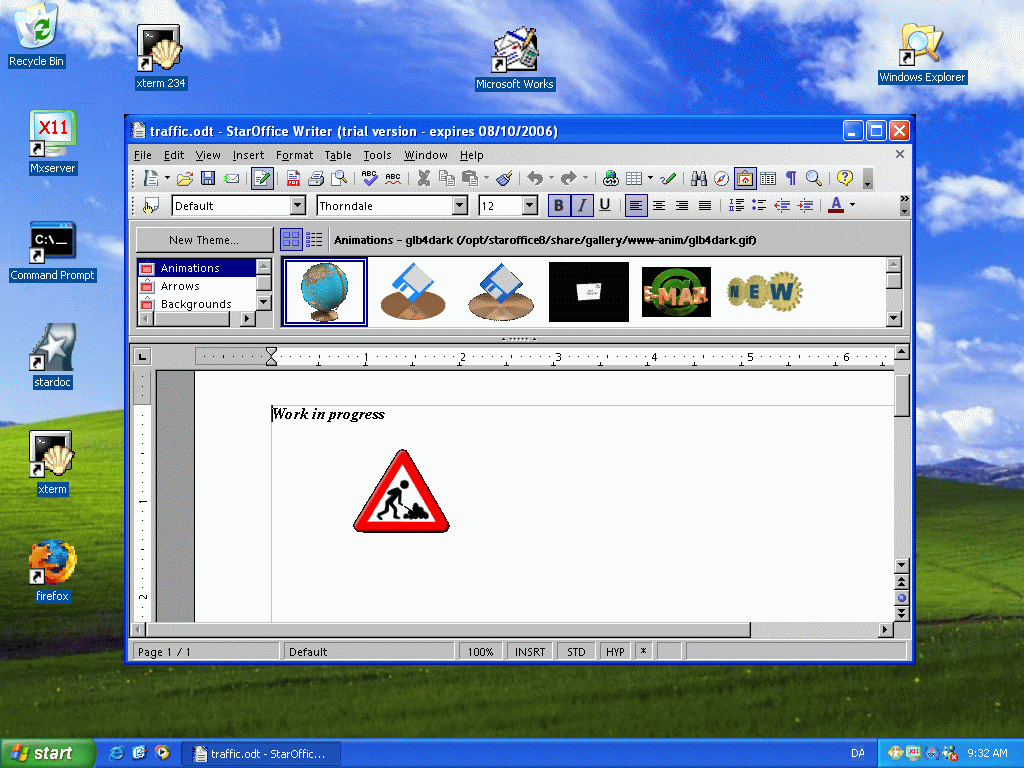This screenshot has height=768, width=1024.
Task: Switch the Gallery to Icon View
Action: coord(291,240)
